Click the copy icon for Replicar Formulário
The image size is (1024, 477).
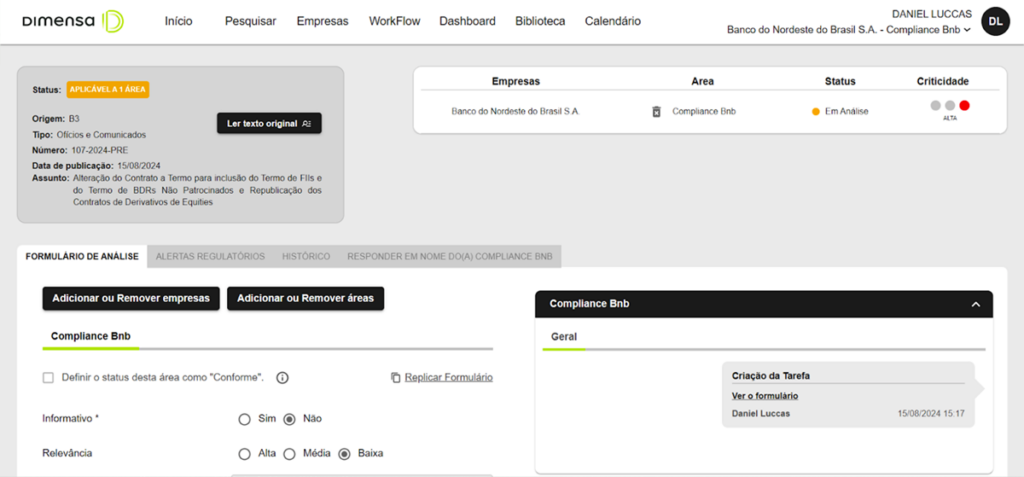click(396, 378)
